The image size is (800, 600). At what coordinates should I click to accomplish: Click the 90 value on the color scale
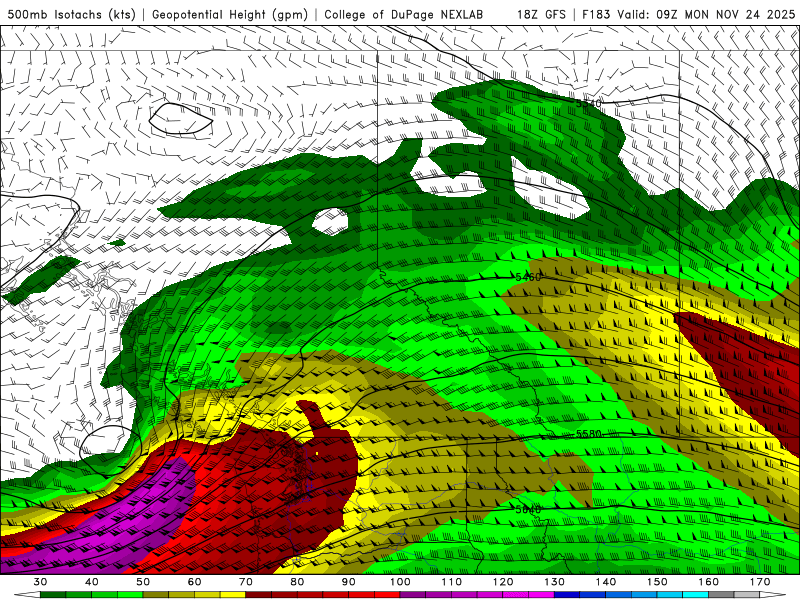(349, 582)
